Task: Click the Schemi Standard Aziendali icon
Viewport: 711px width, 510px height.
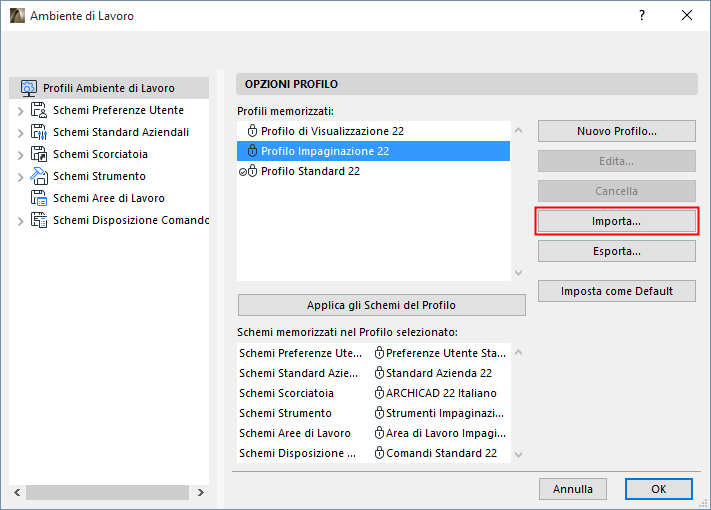Action: point(39,132)
